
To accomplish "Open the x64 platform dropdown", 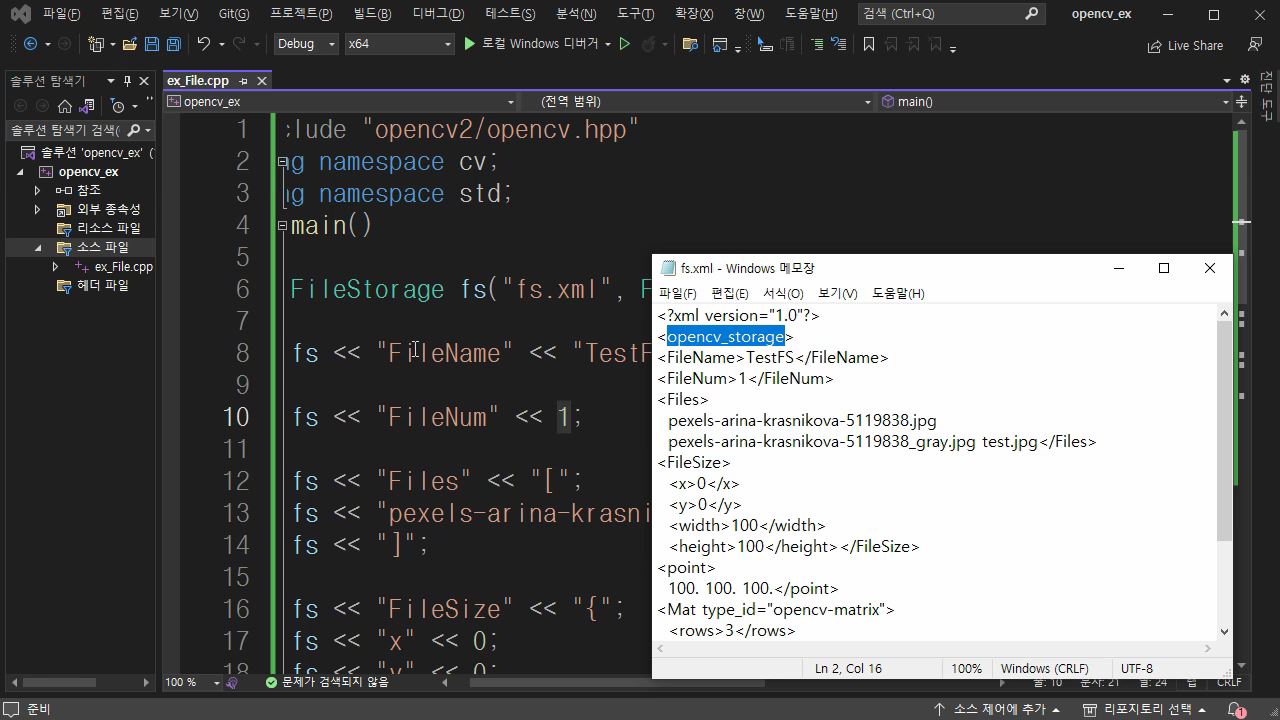I will 399,44.
